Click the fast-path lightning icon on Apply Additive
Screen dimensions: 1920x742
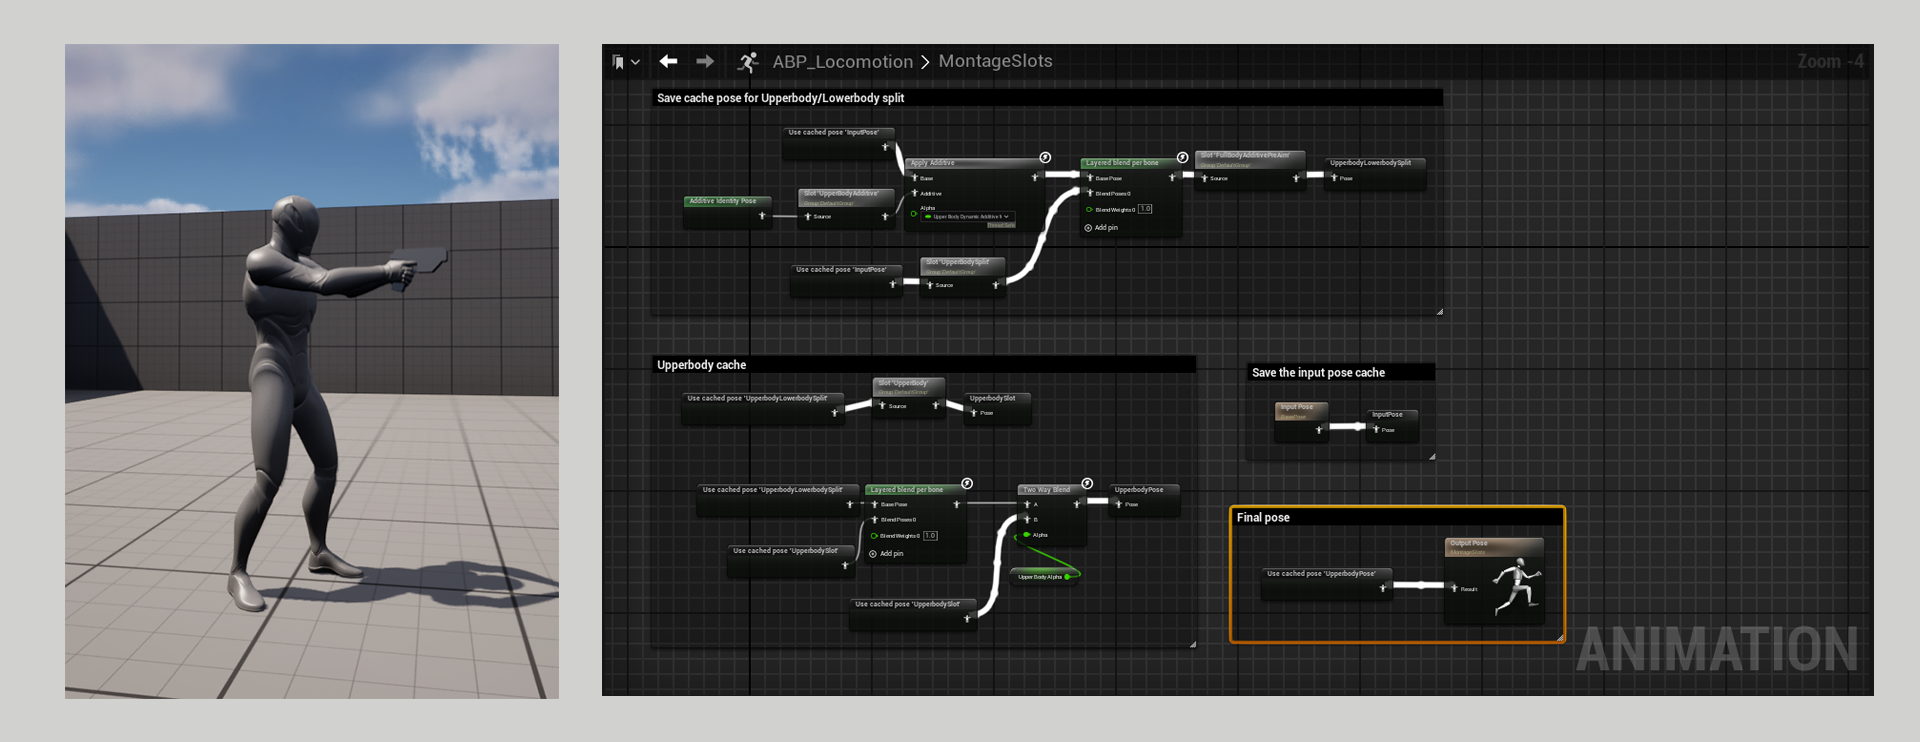1045,157
